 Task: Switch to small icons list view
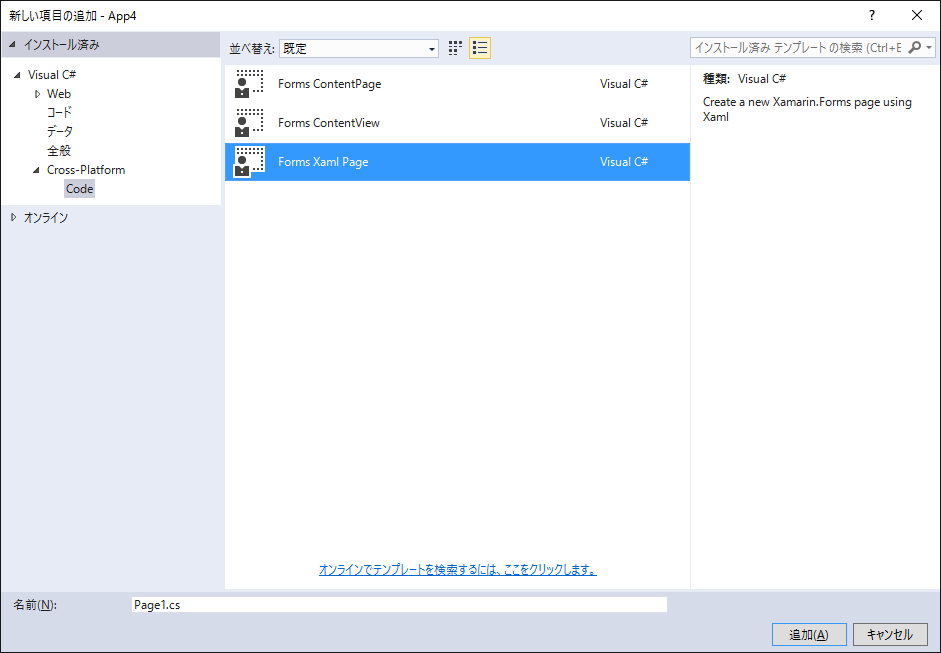tap(480, 48)
